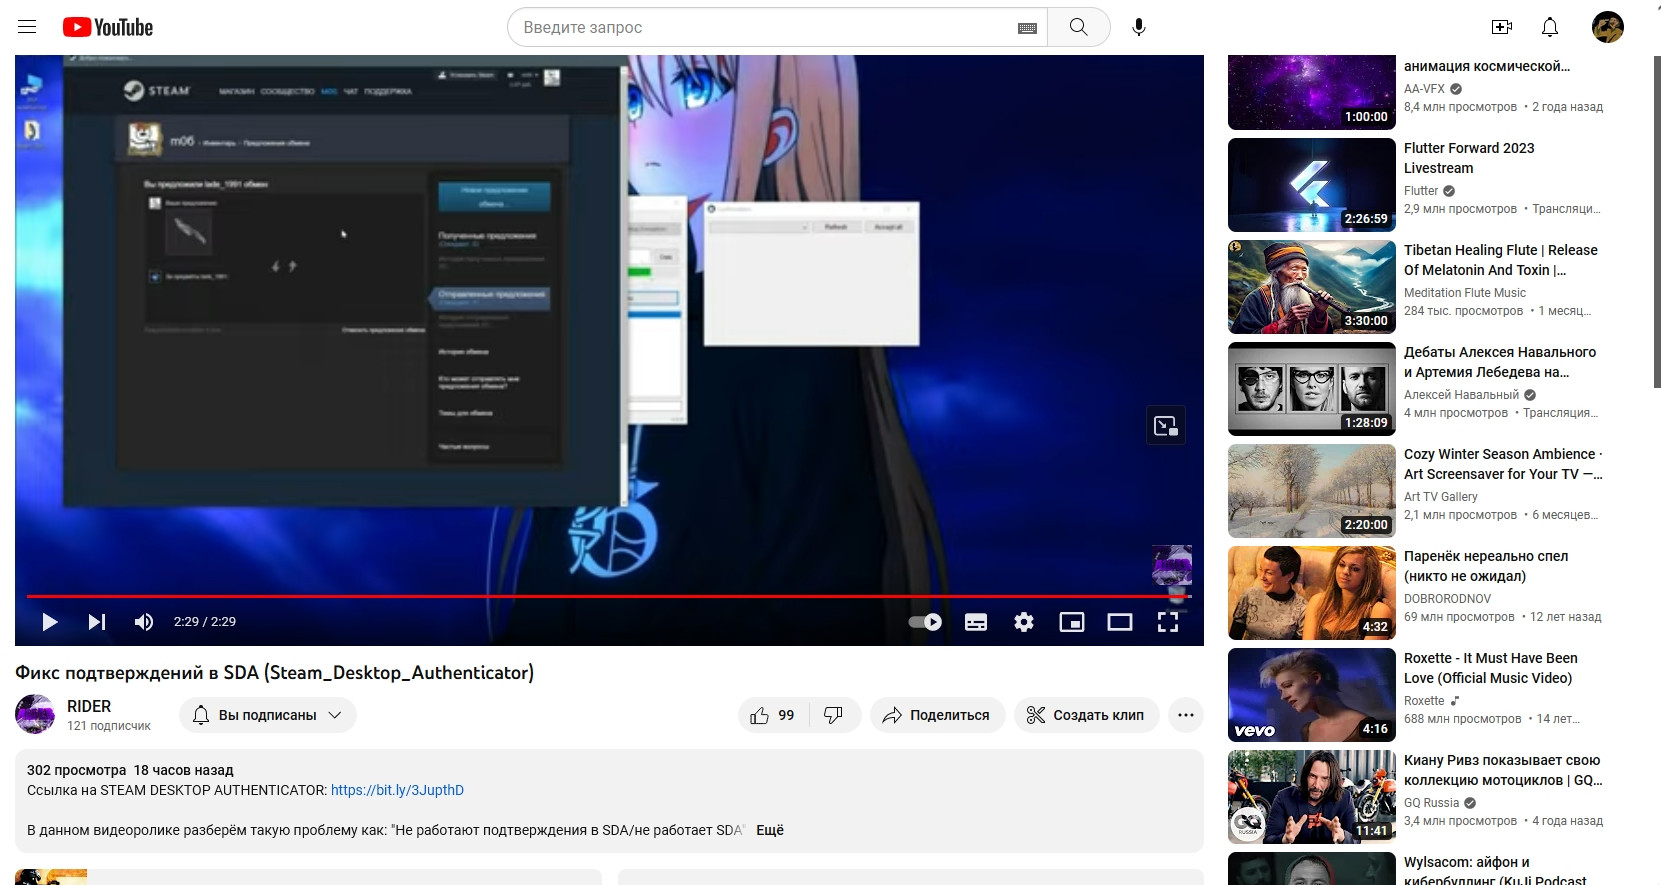
Task: Open the bit.ly/3JupthD link
Action: point(397,790)
